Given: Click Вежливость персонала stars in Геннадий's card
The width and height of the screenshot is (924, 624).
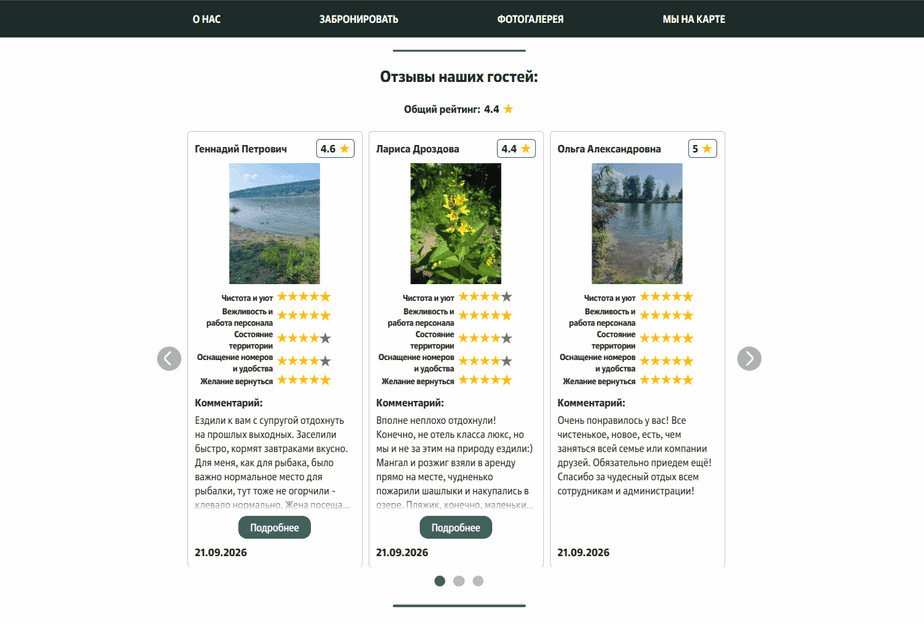Looking at the screenshot, I should [304, 315].
